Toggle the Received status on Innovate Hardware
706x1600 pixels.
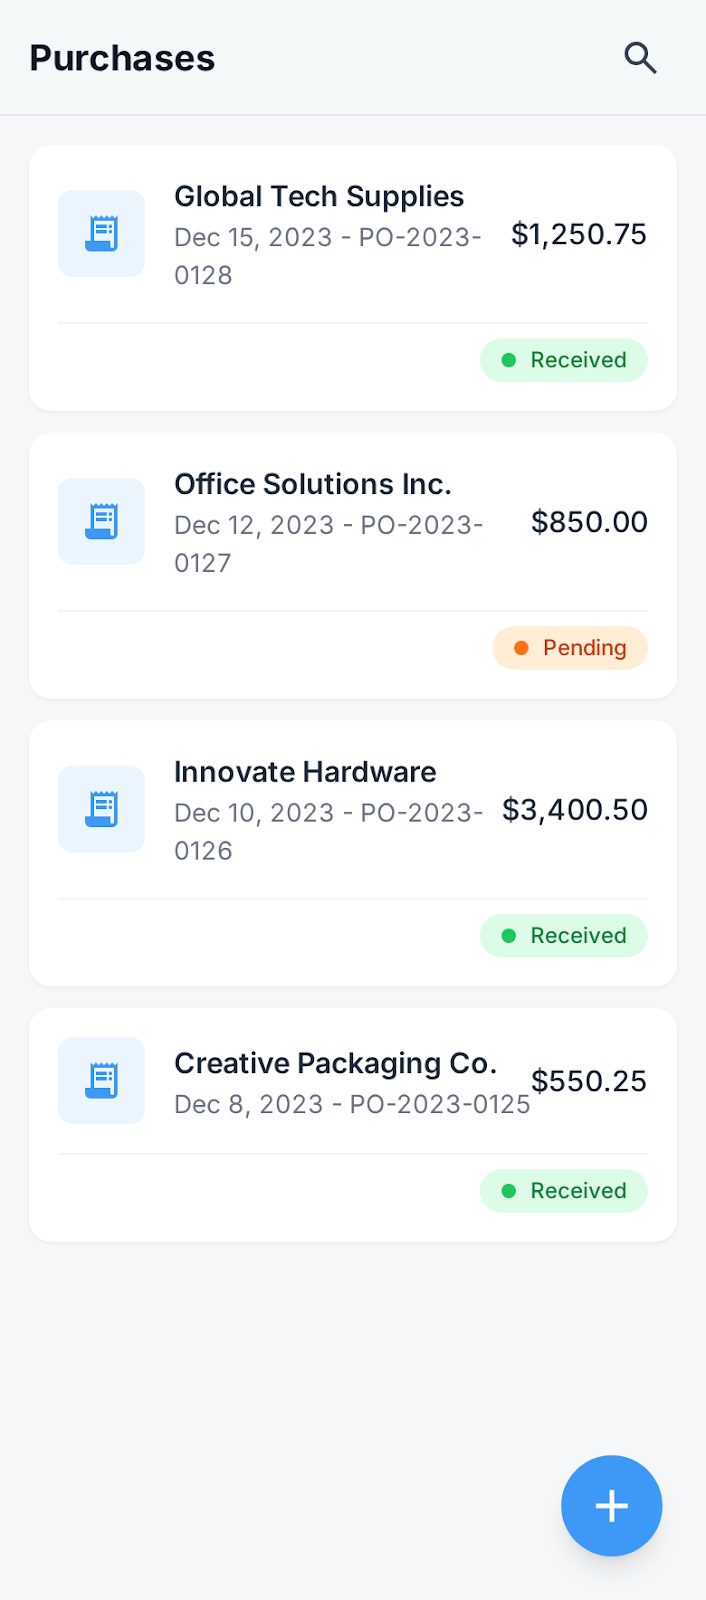(564, 935)
